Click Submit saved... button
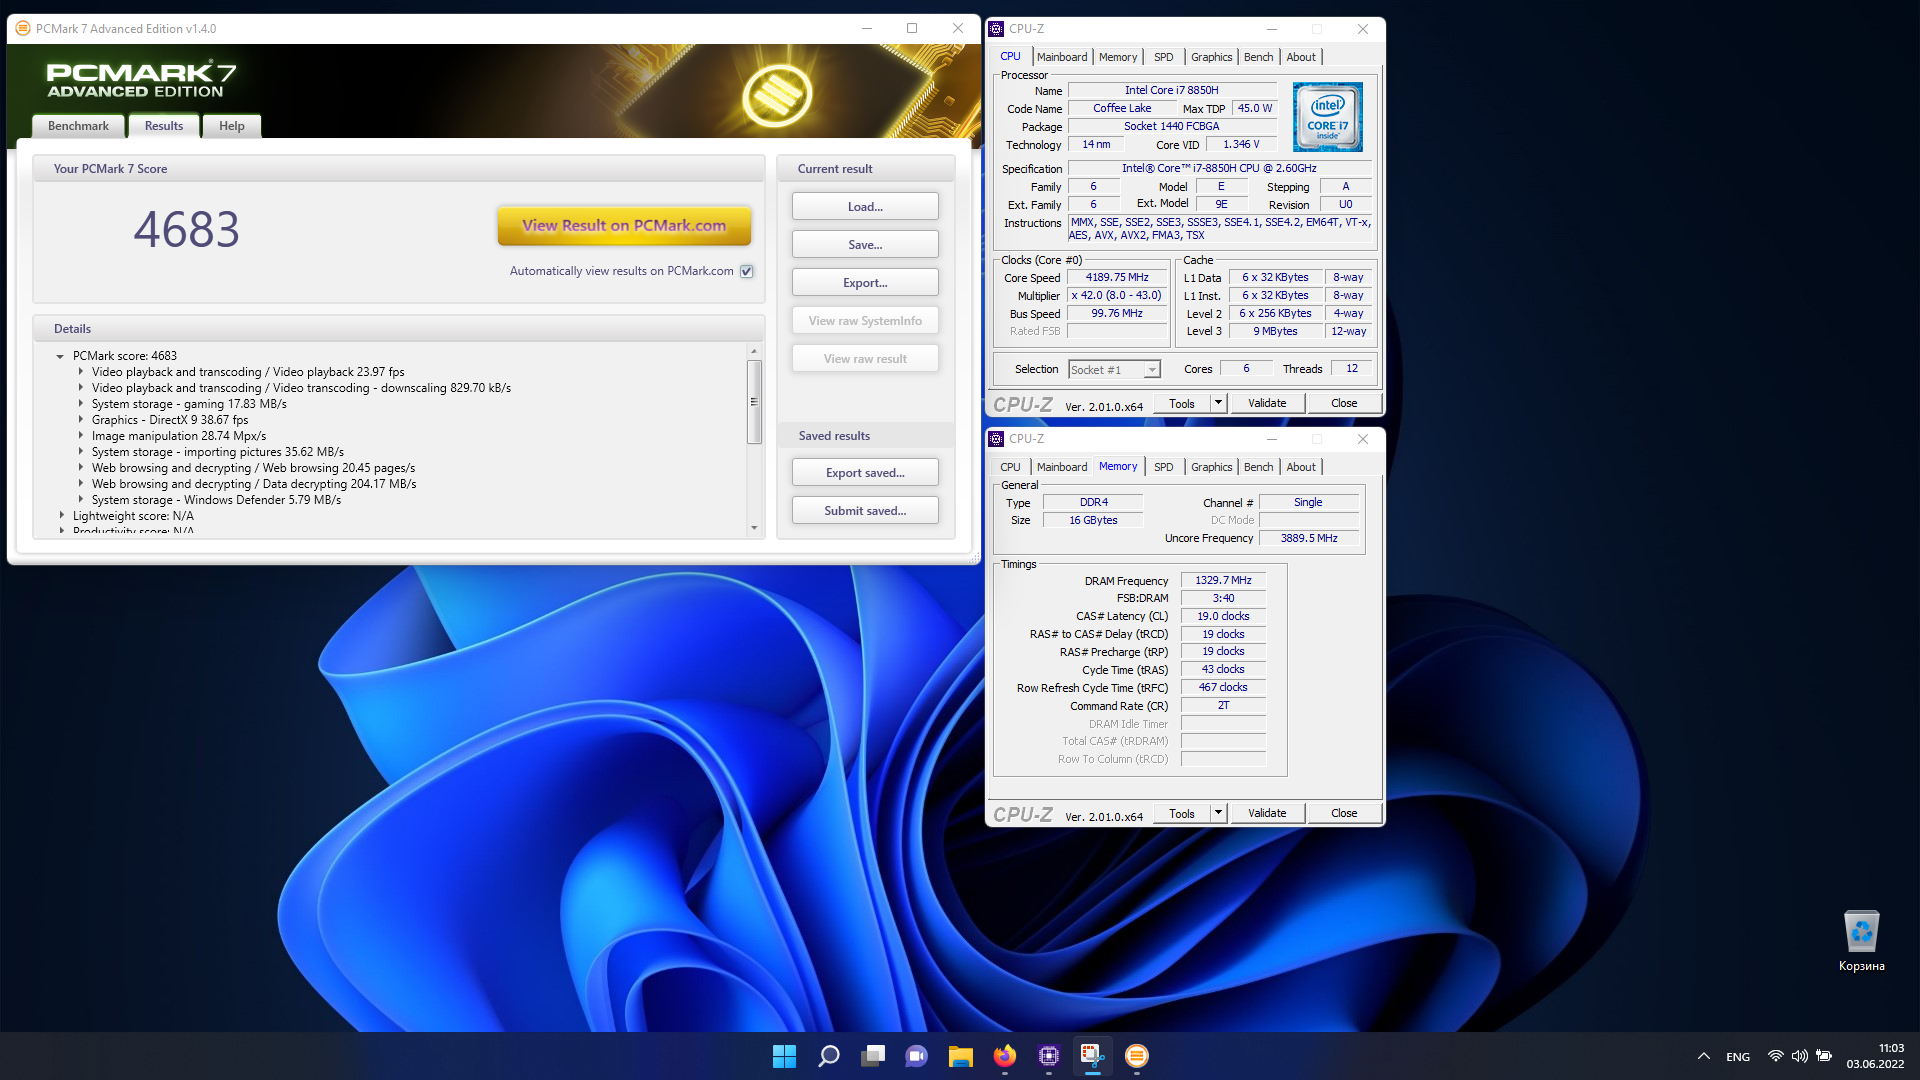This screenshot has height=1080, width=1920. [x=865, y=511]
